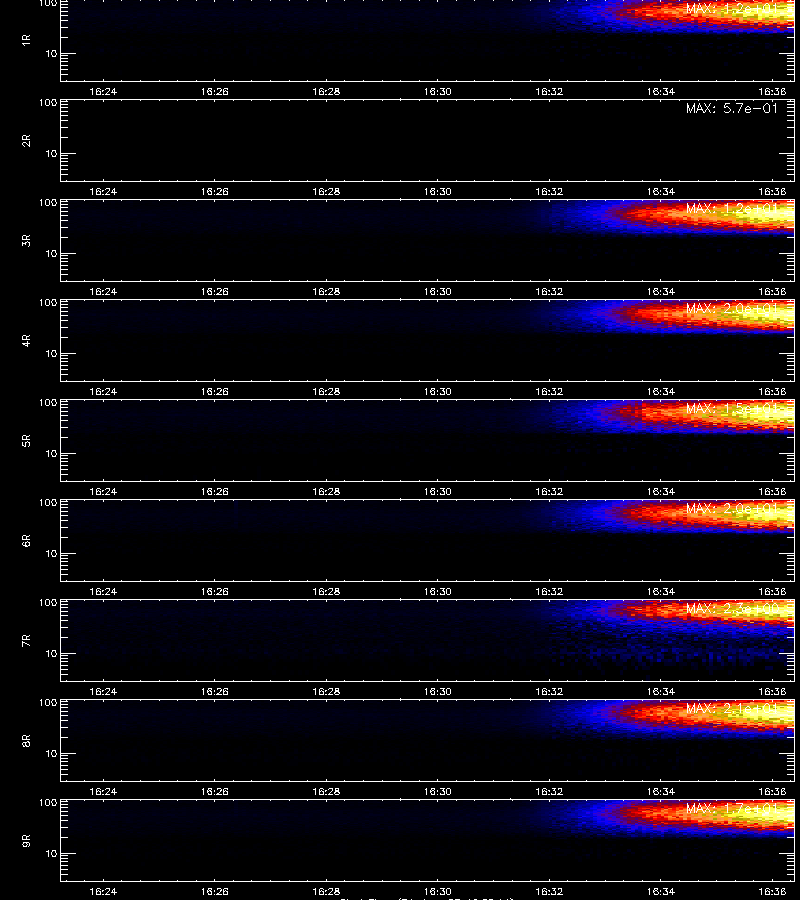The image size is (800, 900).
Task: Click the 3R panel axis label
Action: tap(26, 240)
